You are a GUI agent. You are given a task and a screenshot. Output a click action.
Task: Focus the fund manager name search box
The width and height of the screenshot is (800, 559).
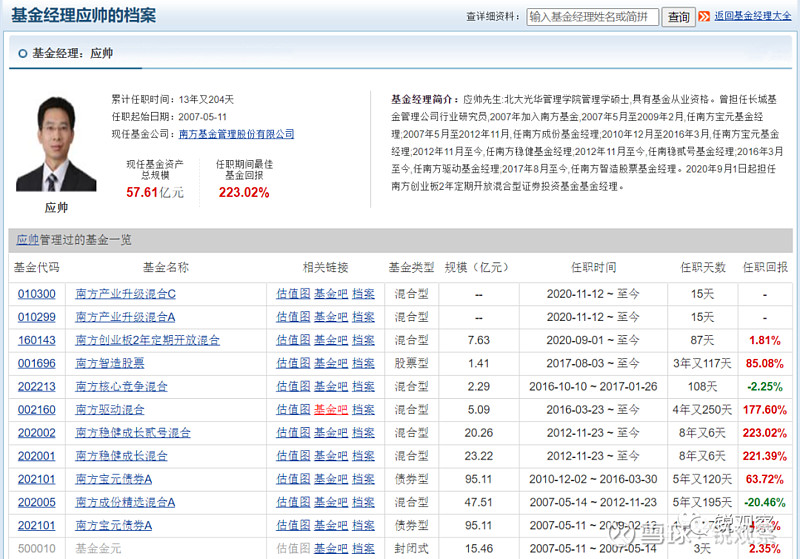[x=592, y=17]
